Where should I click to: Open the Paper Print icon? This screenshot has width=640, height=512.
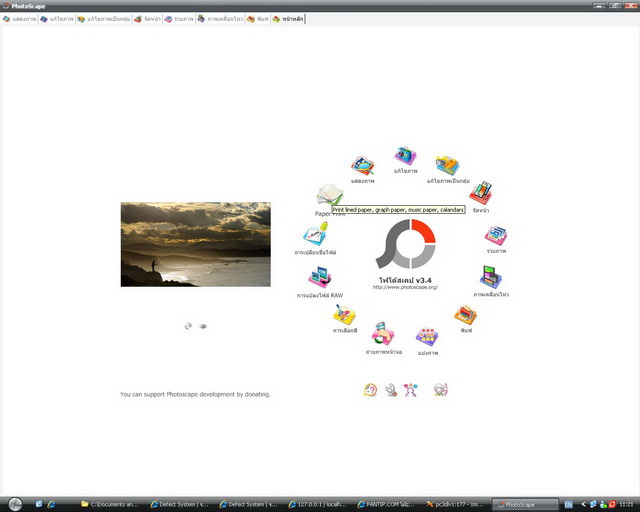click(x=330, y=195)
